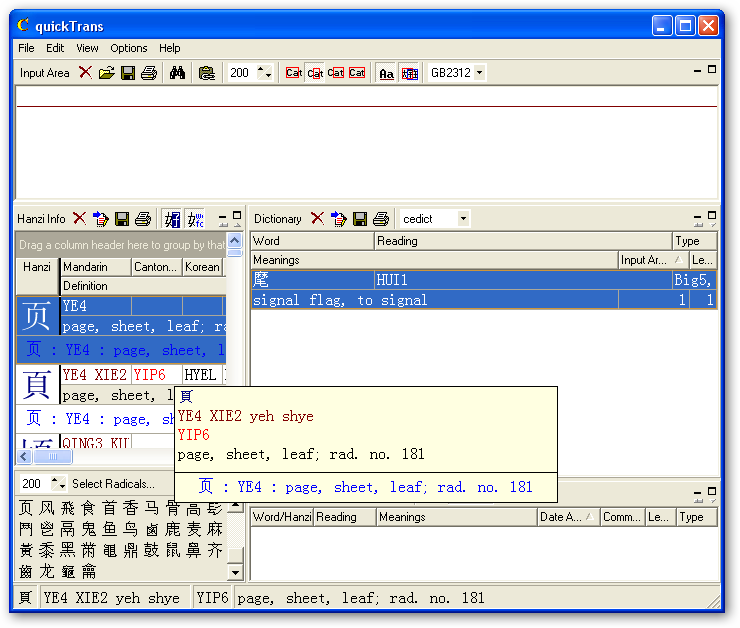Pick the 鹿 radical
The image size is (740, 628).
click(x=172, y=529)
